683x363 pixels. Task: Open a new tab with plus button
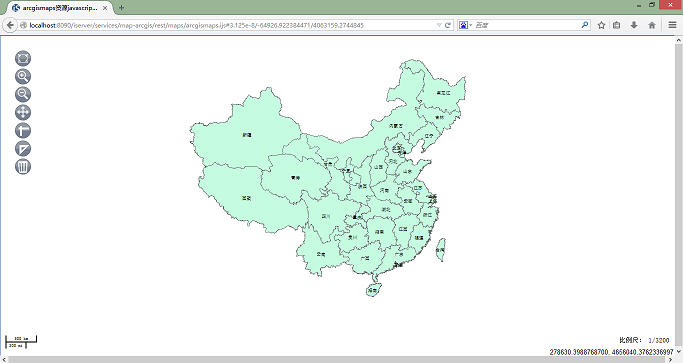(122, 8)
